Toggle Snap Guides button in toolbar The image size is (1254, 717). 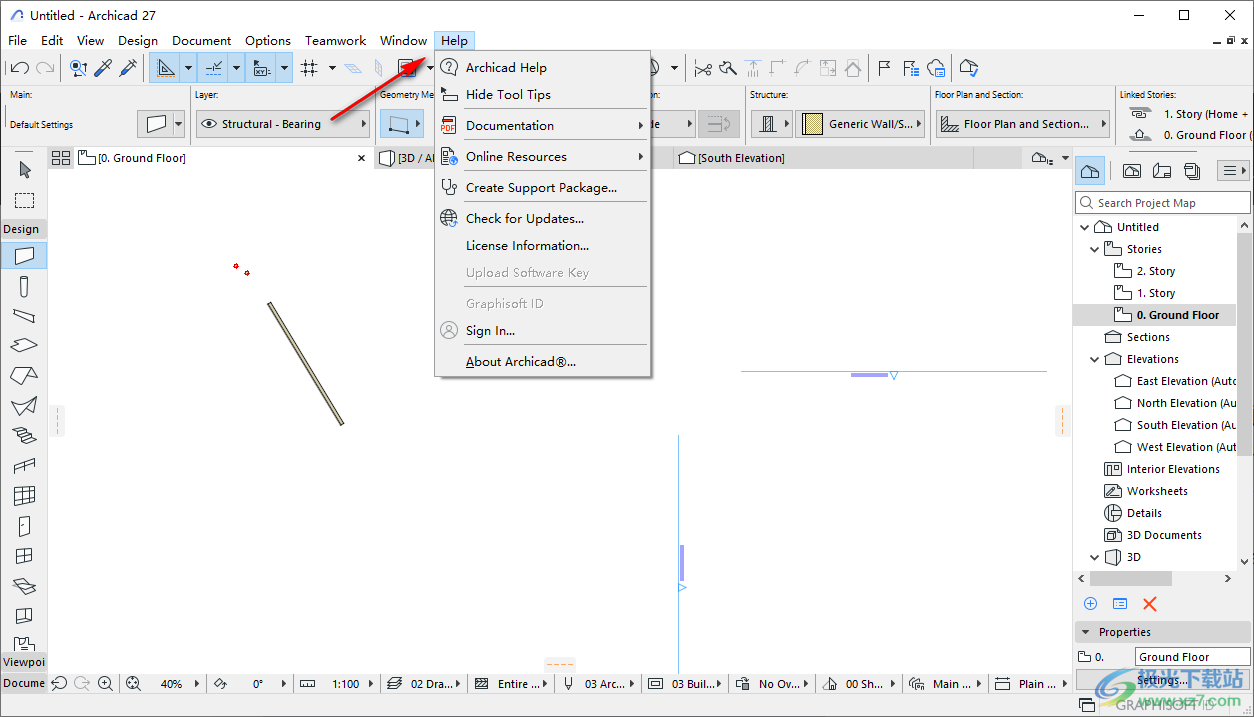pyautogui.click(x=213, y=68)
